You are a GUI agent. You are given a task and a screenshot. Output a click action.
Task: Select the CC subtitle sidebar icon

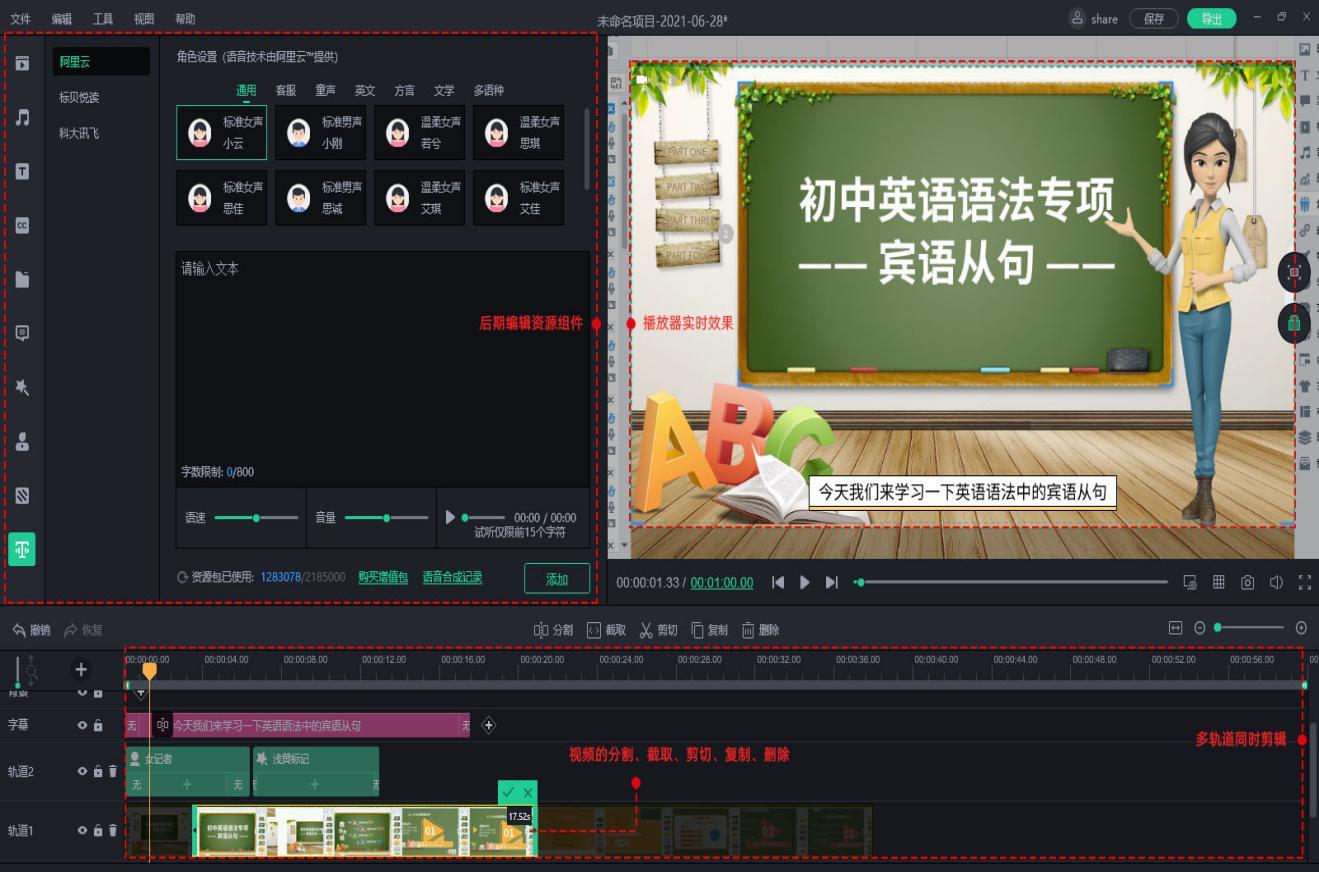click(22, 225)
